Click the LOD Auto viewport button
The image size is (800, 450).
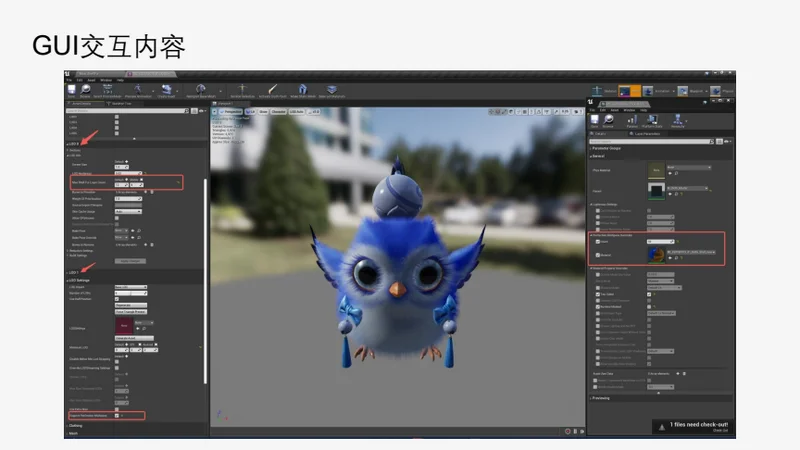(x=297, y=111)
